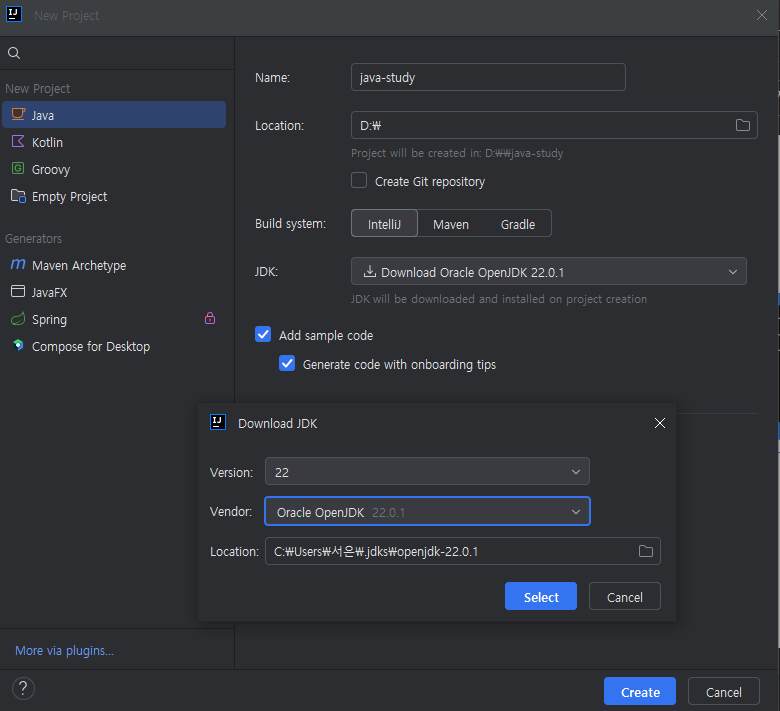Select Java project type
The width and height of the screenshot is (780, 711).
click(x=114, y=115)
